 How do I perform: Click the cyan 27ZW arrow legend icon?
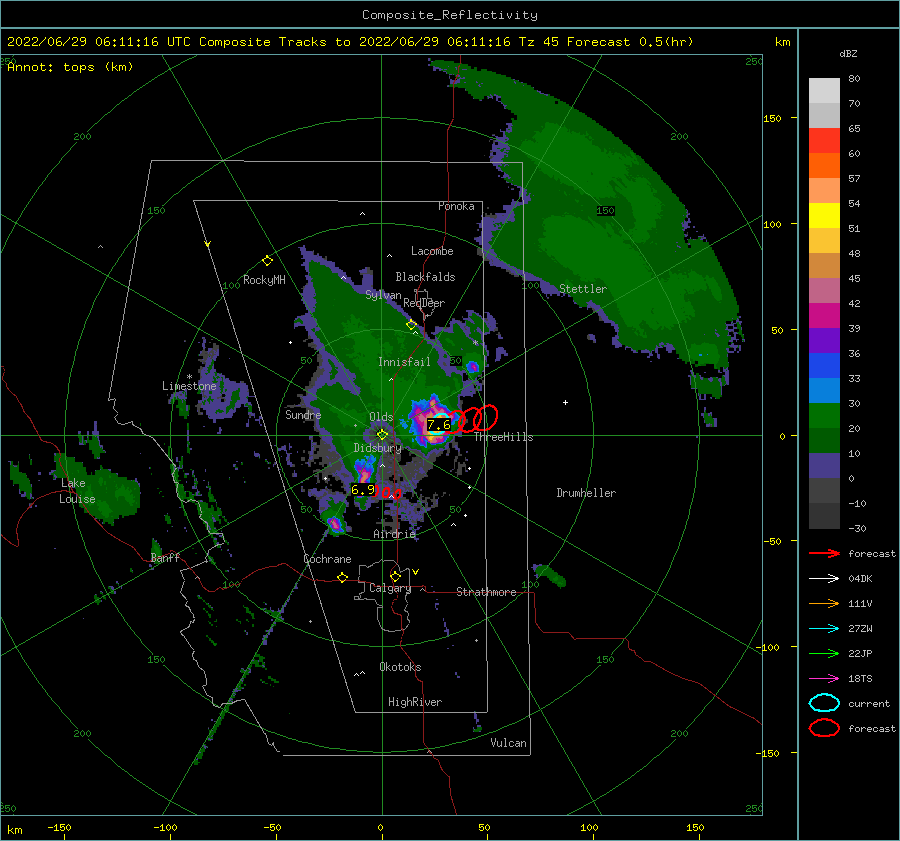coord(824,629)
